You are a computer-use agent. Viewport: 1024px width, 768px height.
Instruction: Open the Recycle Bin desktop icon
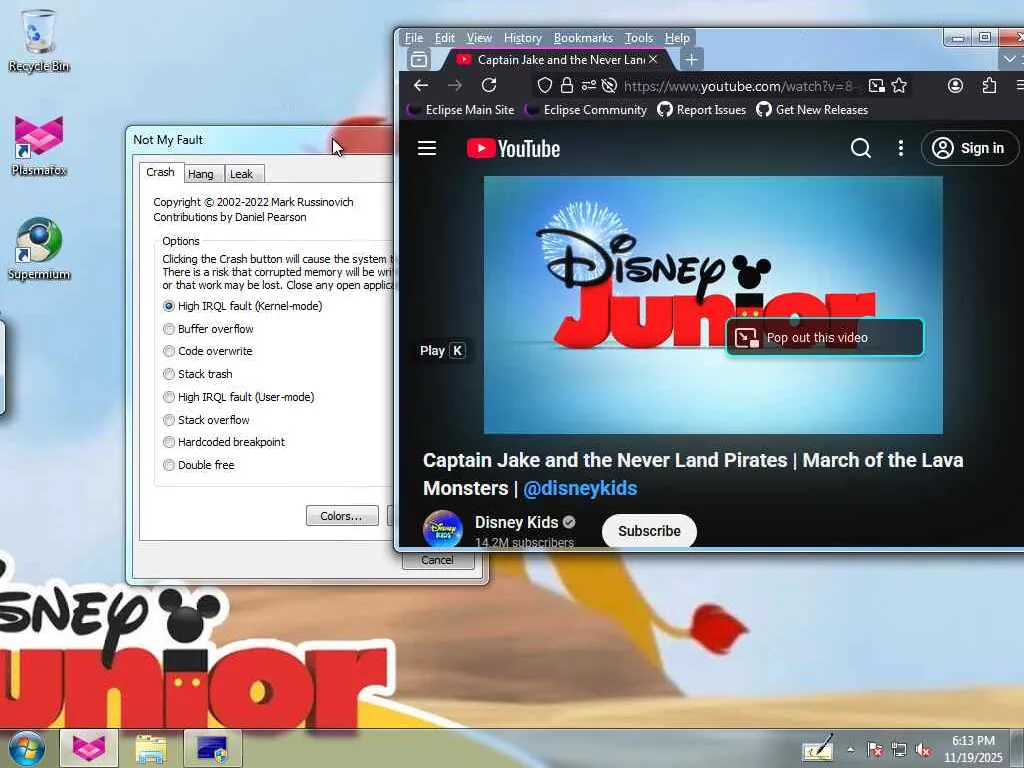[x=39, y=40]
